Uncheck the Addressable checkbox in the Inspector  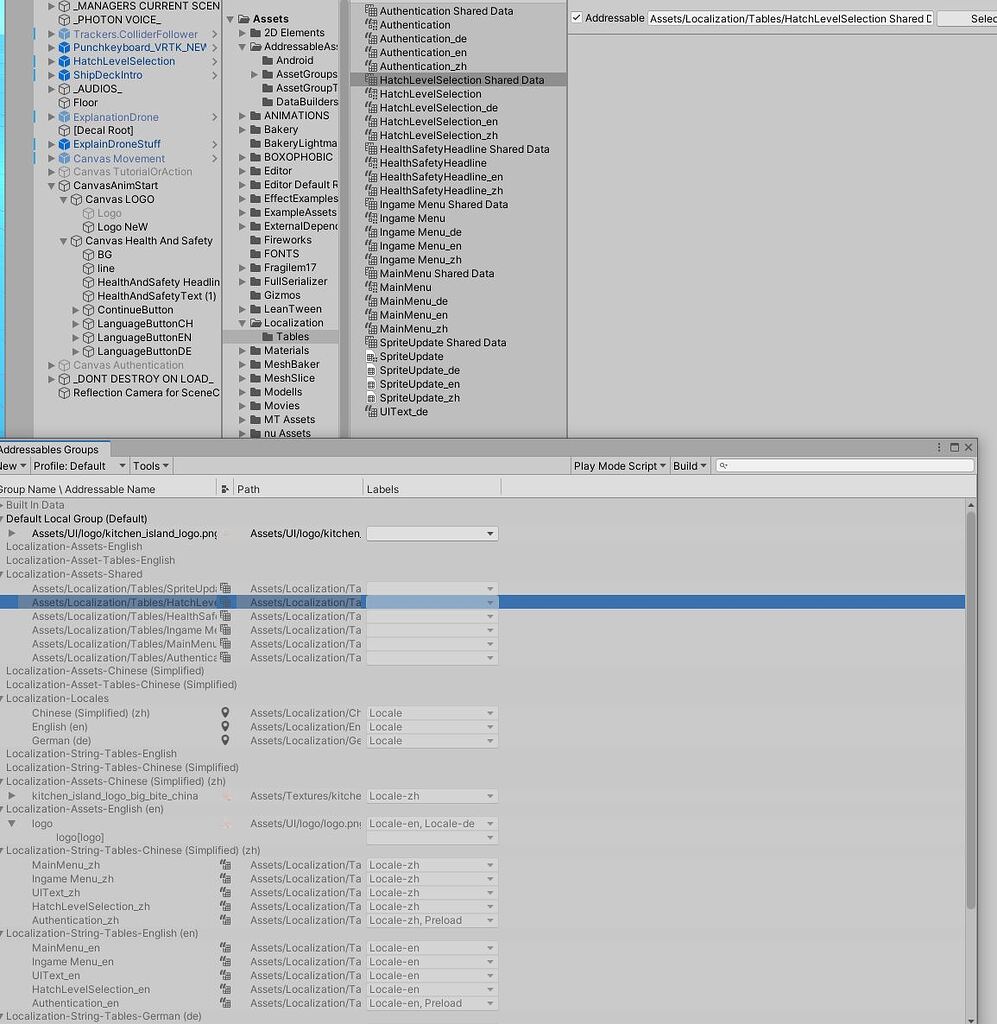(577, 17)
